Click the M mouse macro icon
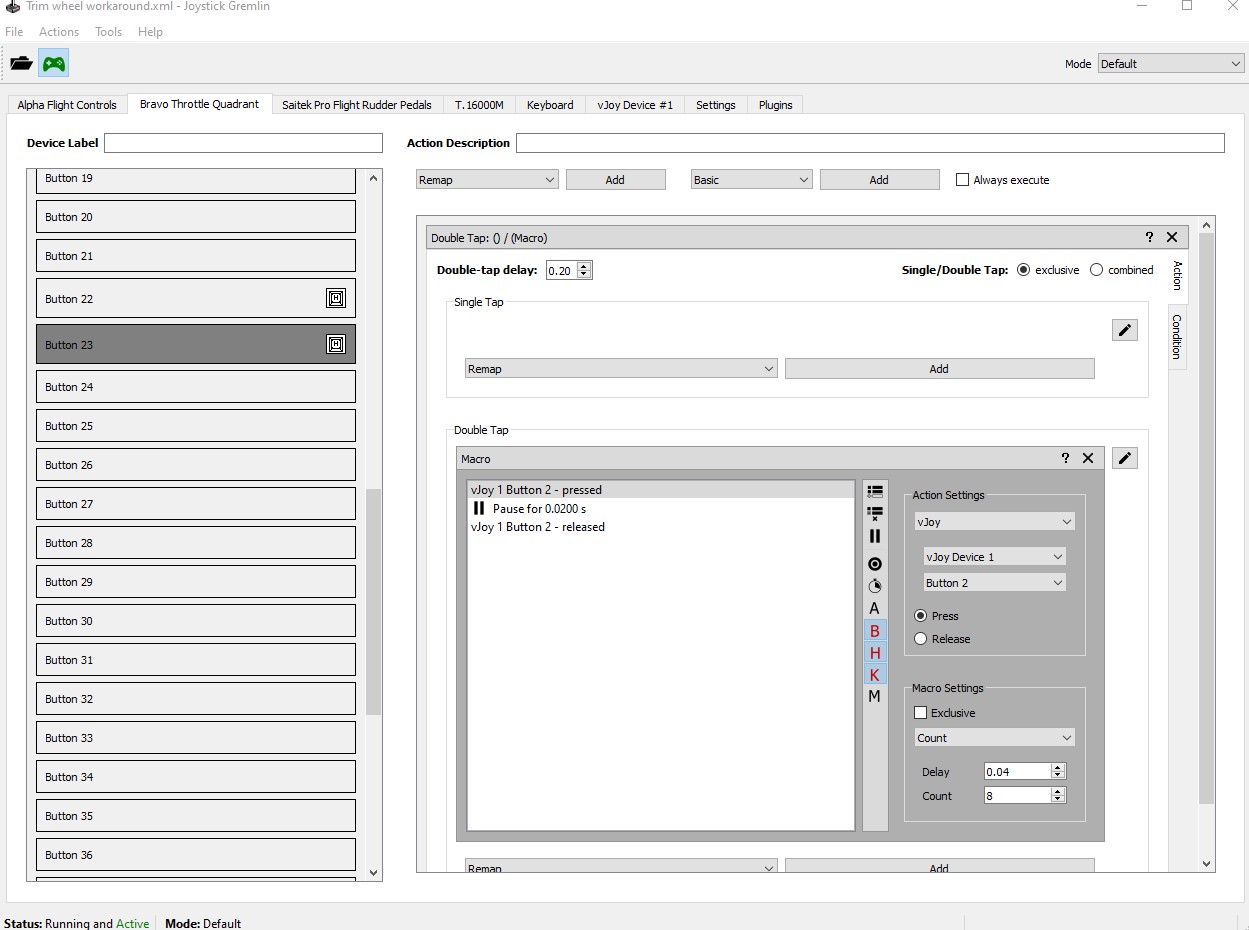Viewport: 1249px width, 930px height. pos(875,696)
